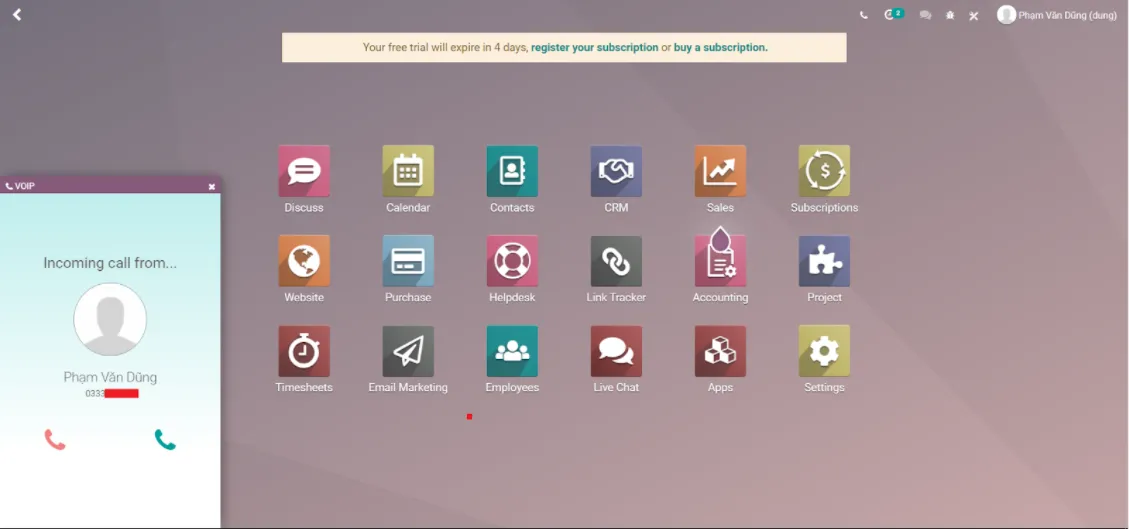The width and height of the screenshot is (1129, 529).
Task: Open the Project puzzle app
Action: coord(824,261)
